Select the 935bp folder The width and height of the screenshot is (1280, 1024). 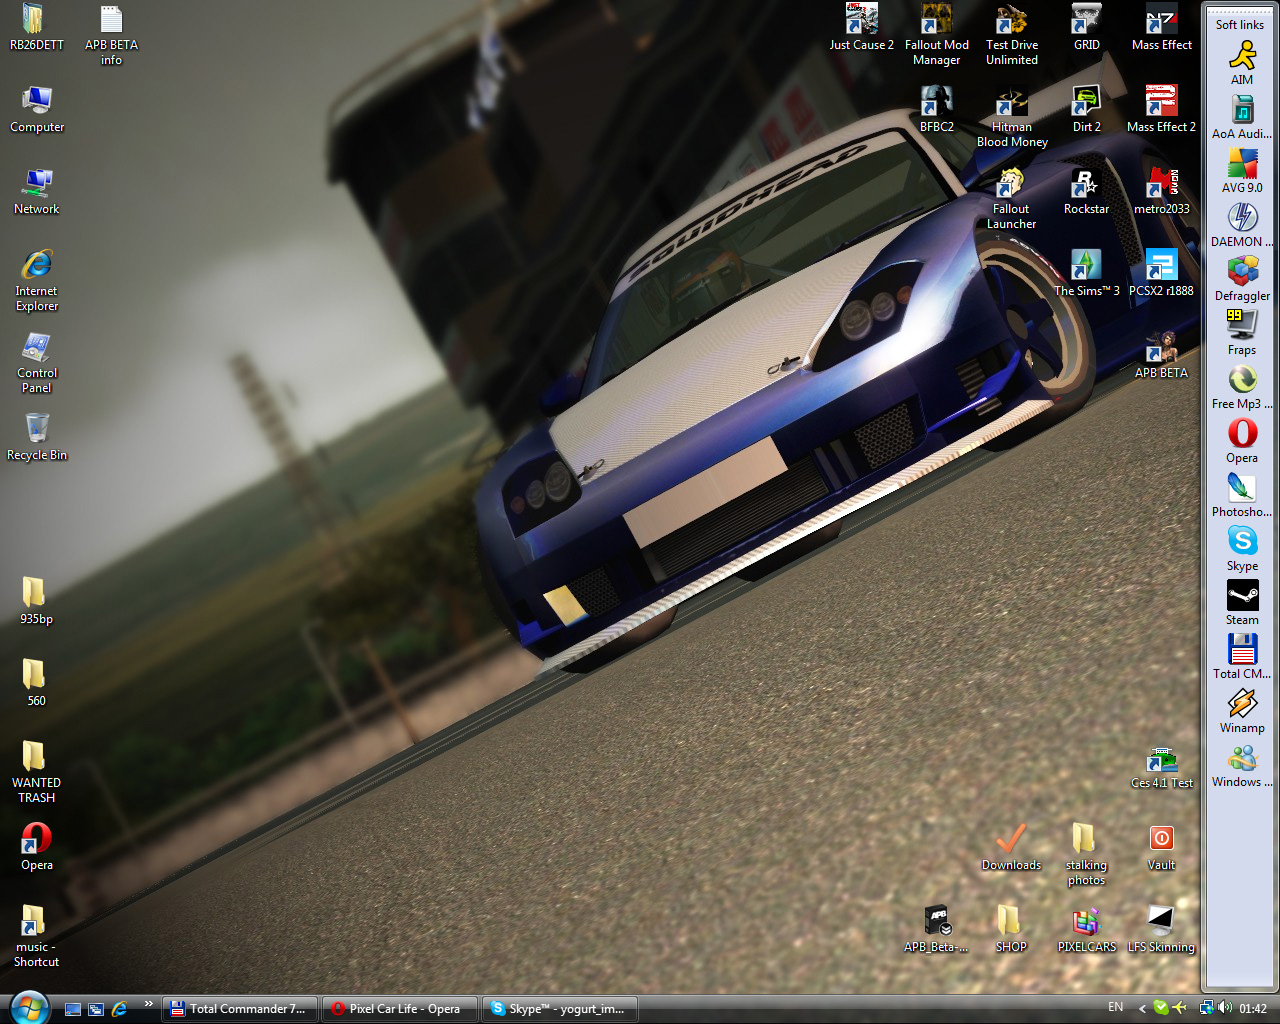click(36, 602)
